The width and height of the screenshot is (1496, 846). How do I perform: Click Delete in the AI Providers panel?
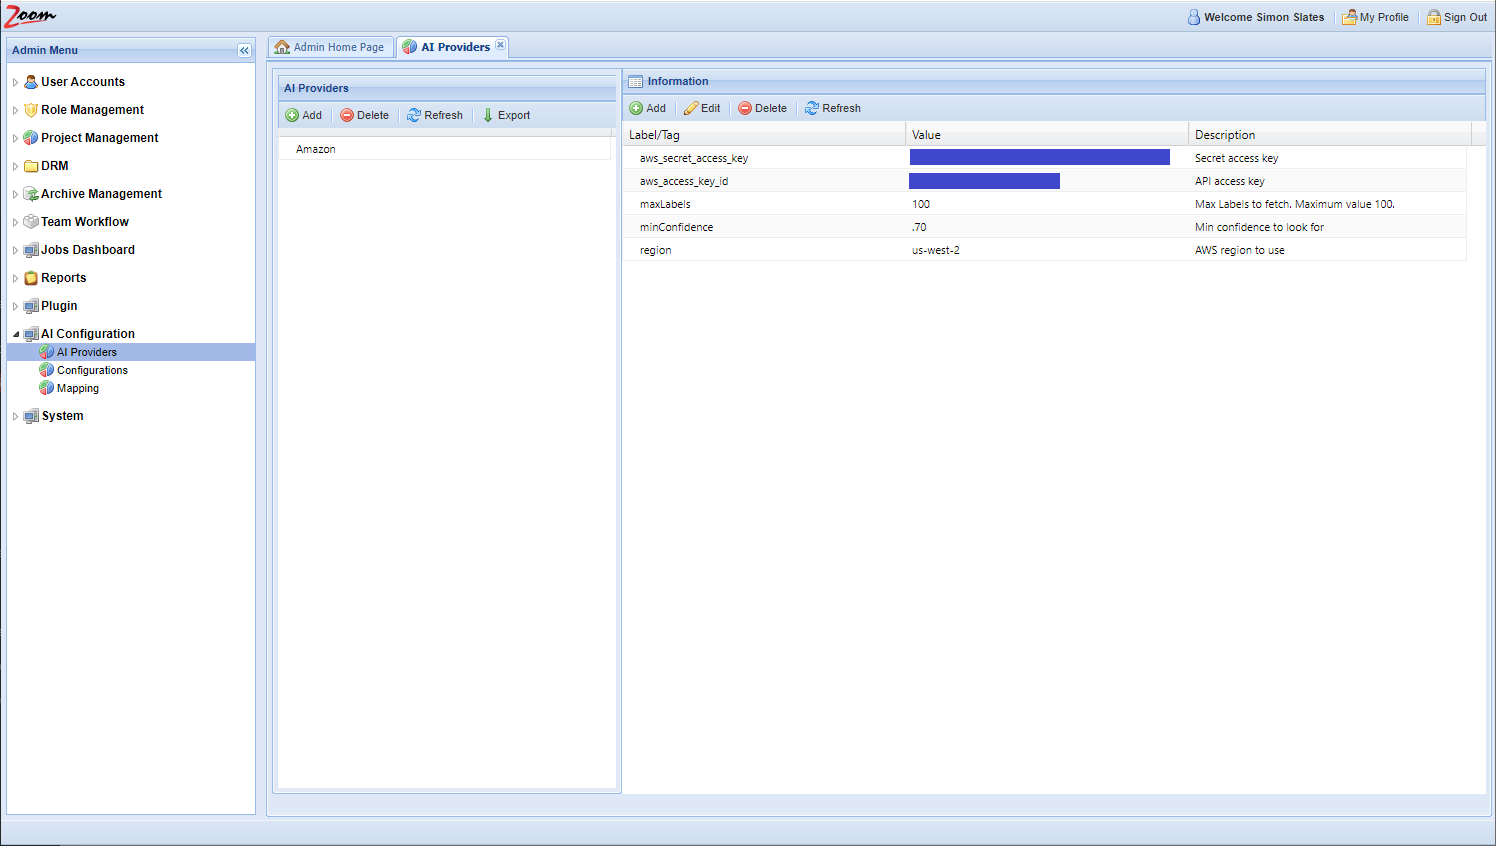point(364,115)
